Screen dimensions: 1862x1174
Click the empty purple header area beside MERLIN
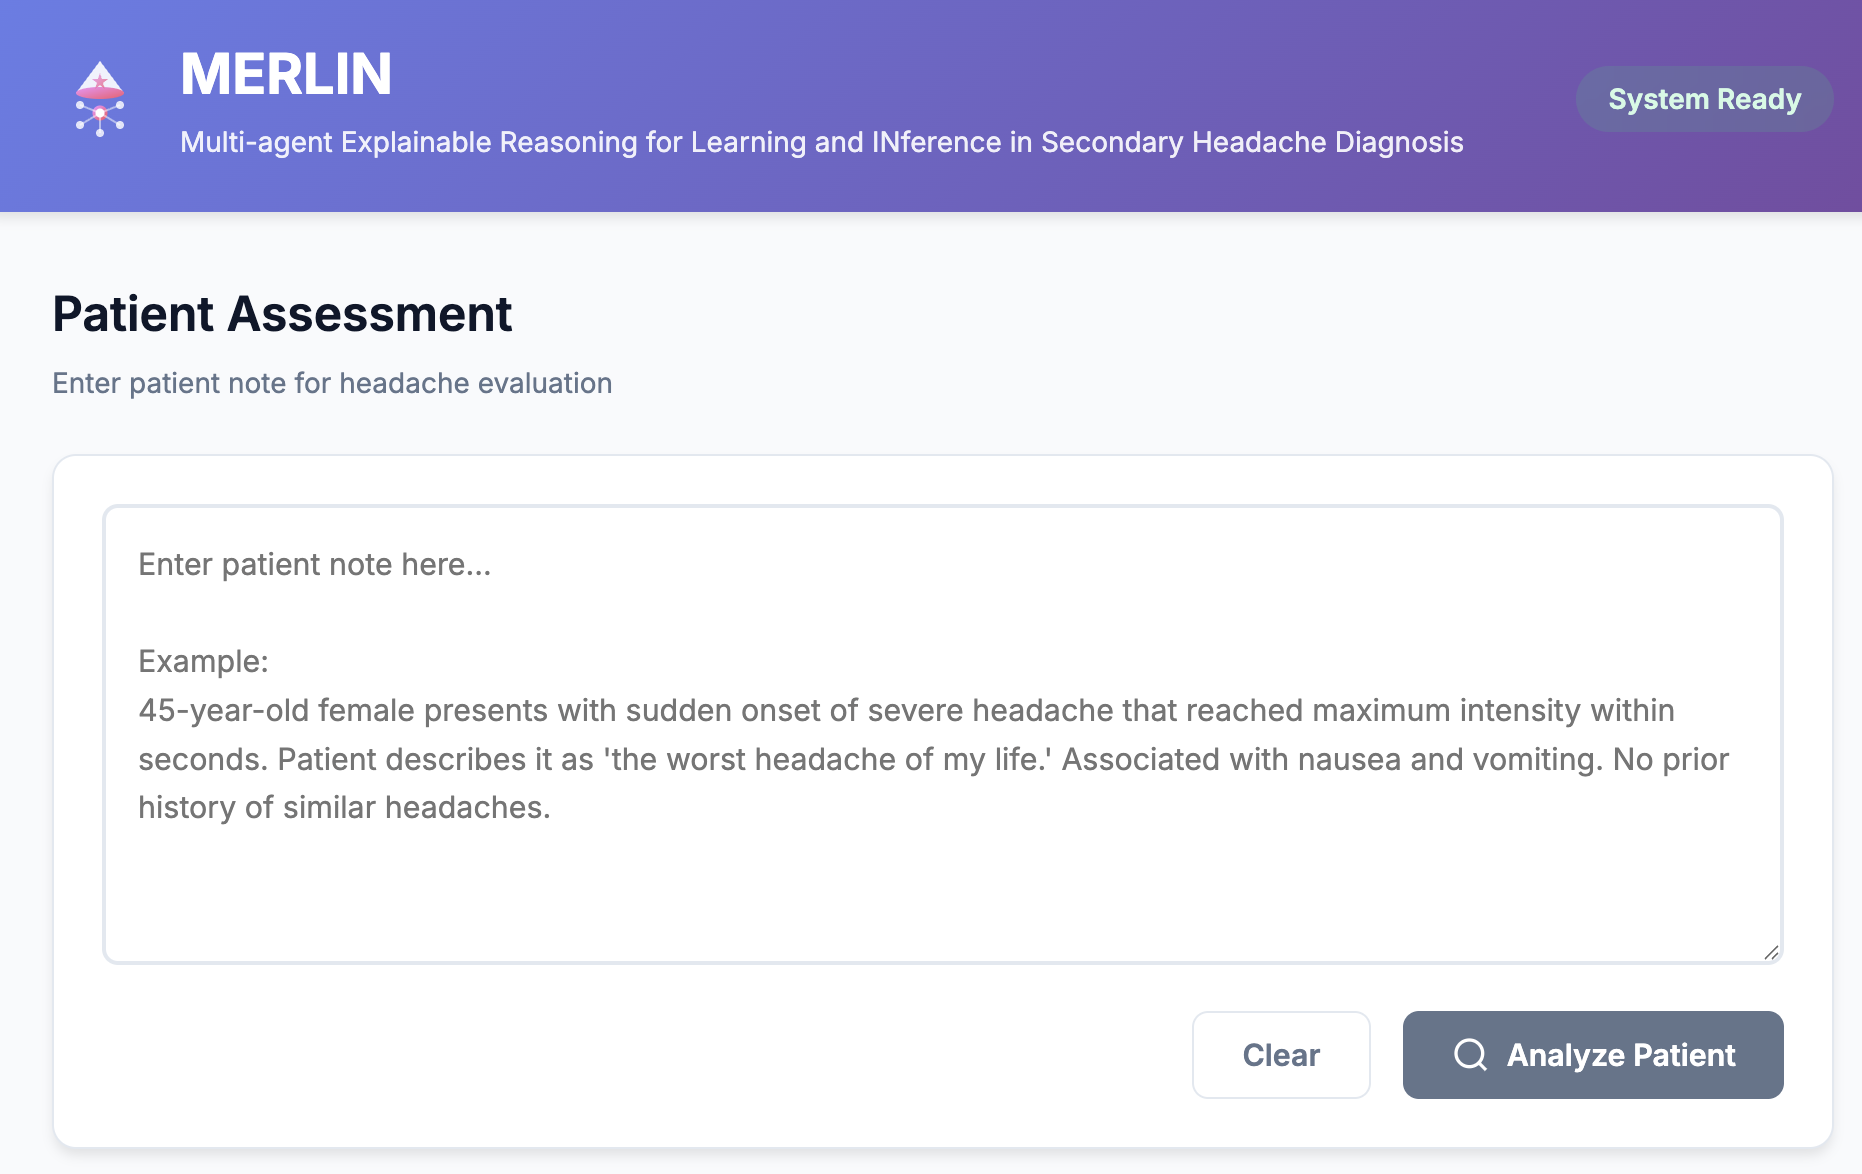(900, 70)
